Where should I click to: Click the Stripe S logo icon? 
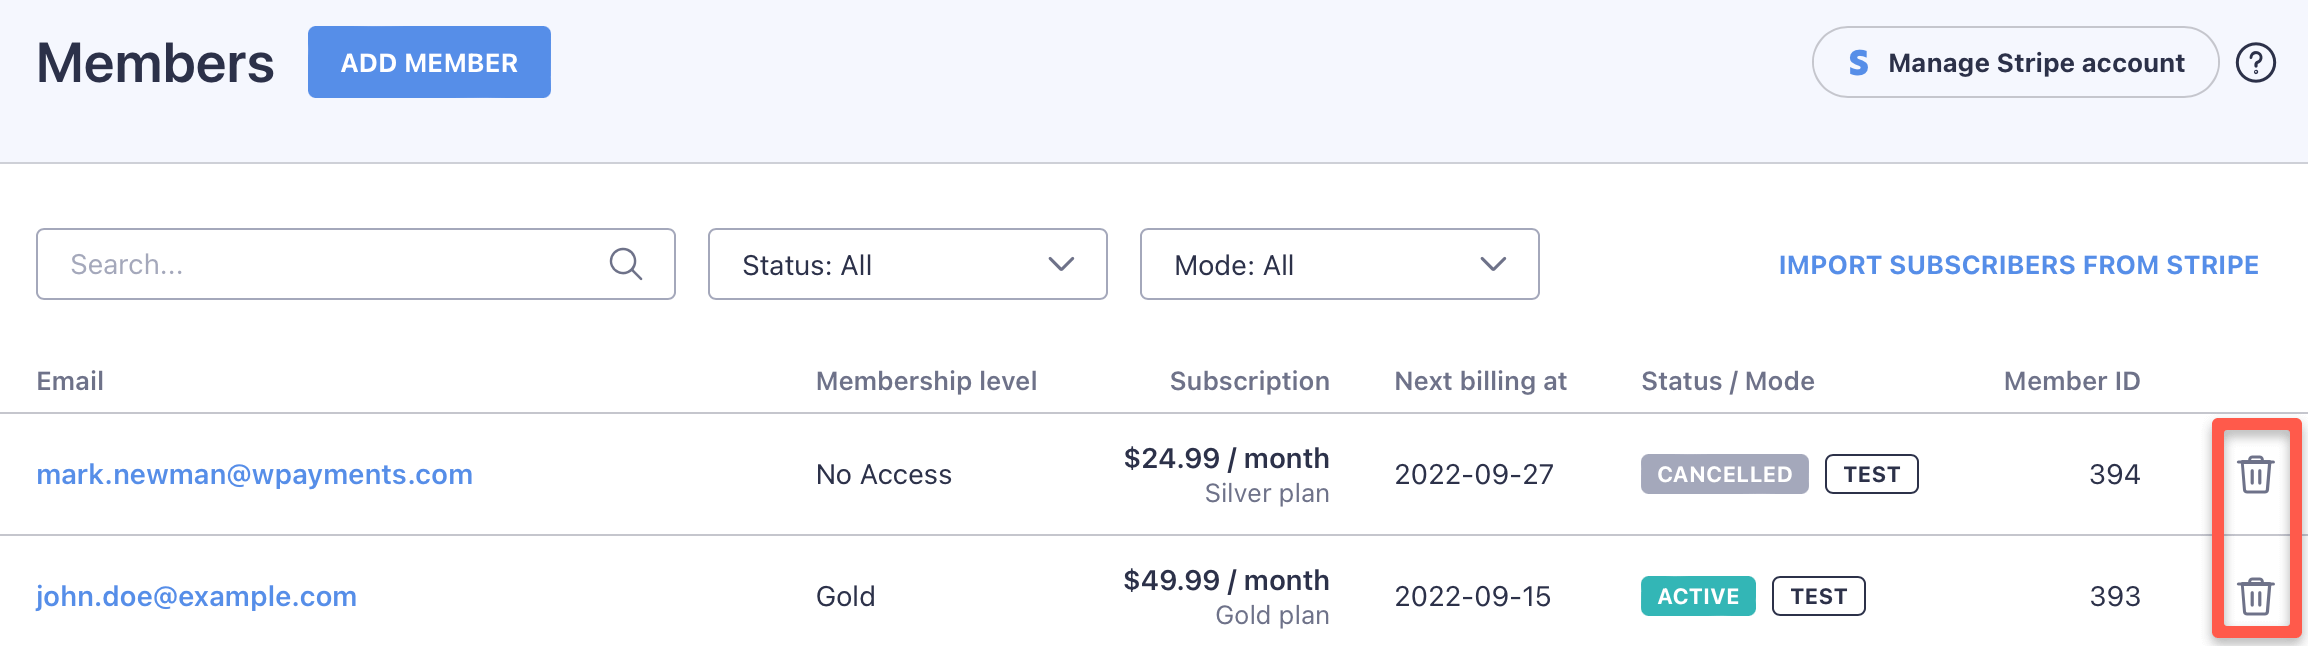[1858, 63]
